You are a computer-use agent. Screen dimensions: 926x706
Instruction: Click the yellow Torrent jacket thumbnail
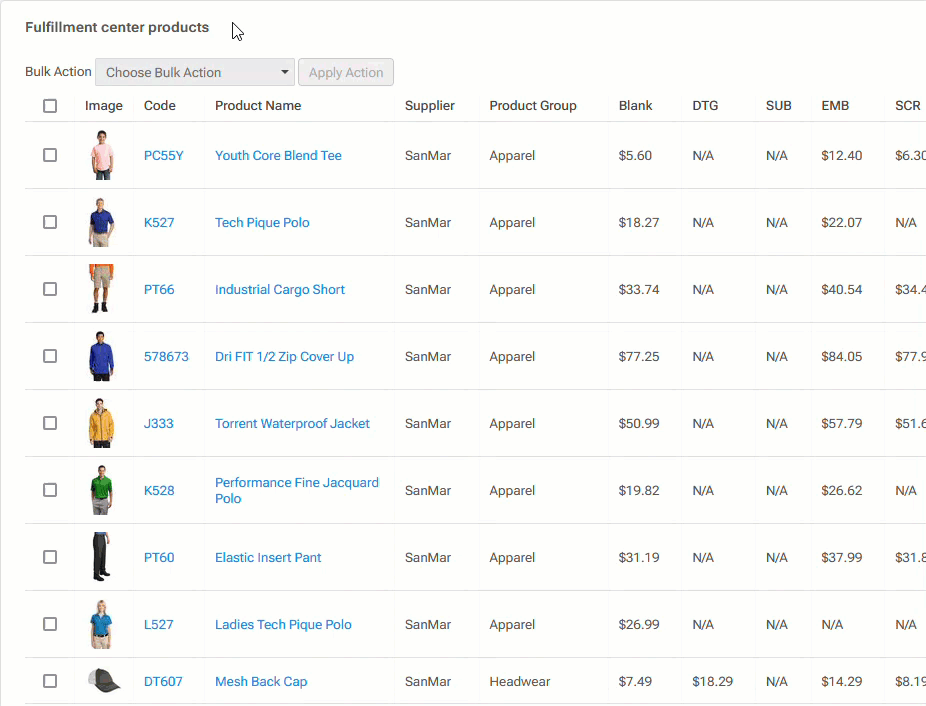point(101,423)
